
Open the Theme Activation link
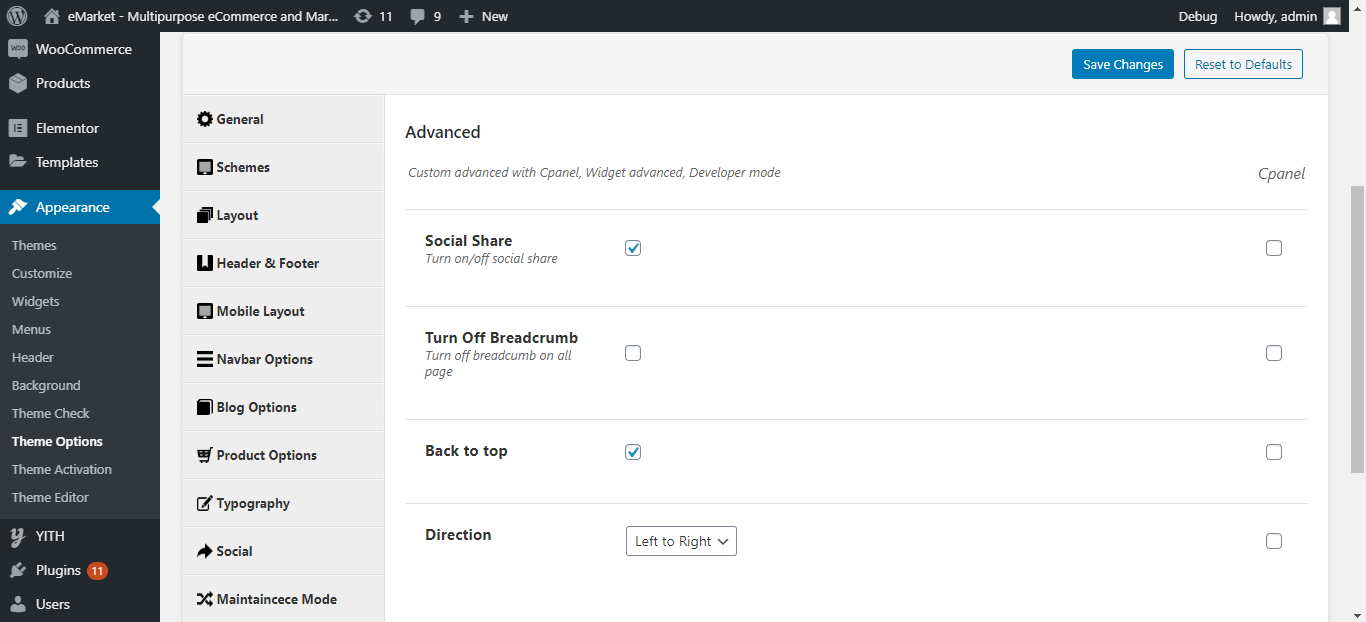[x=62, y=469]
